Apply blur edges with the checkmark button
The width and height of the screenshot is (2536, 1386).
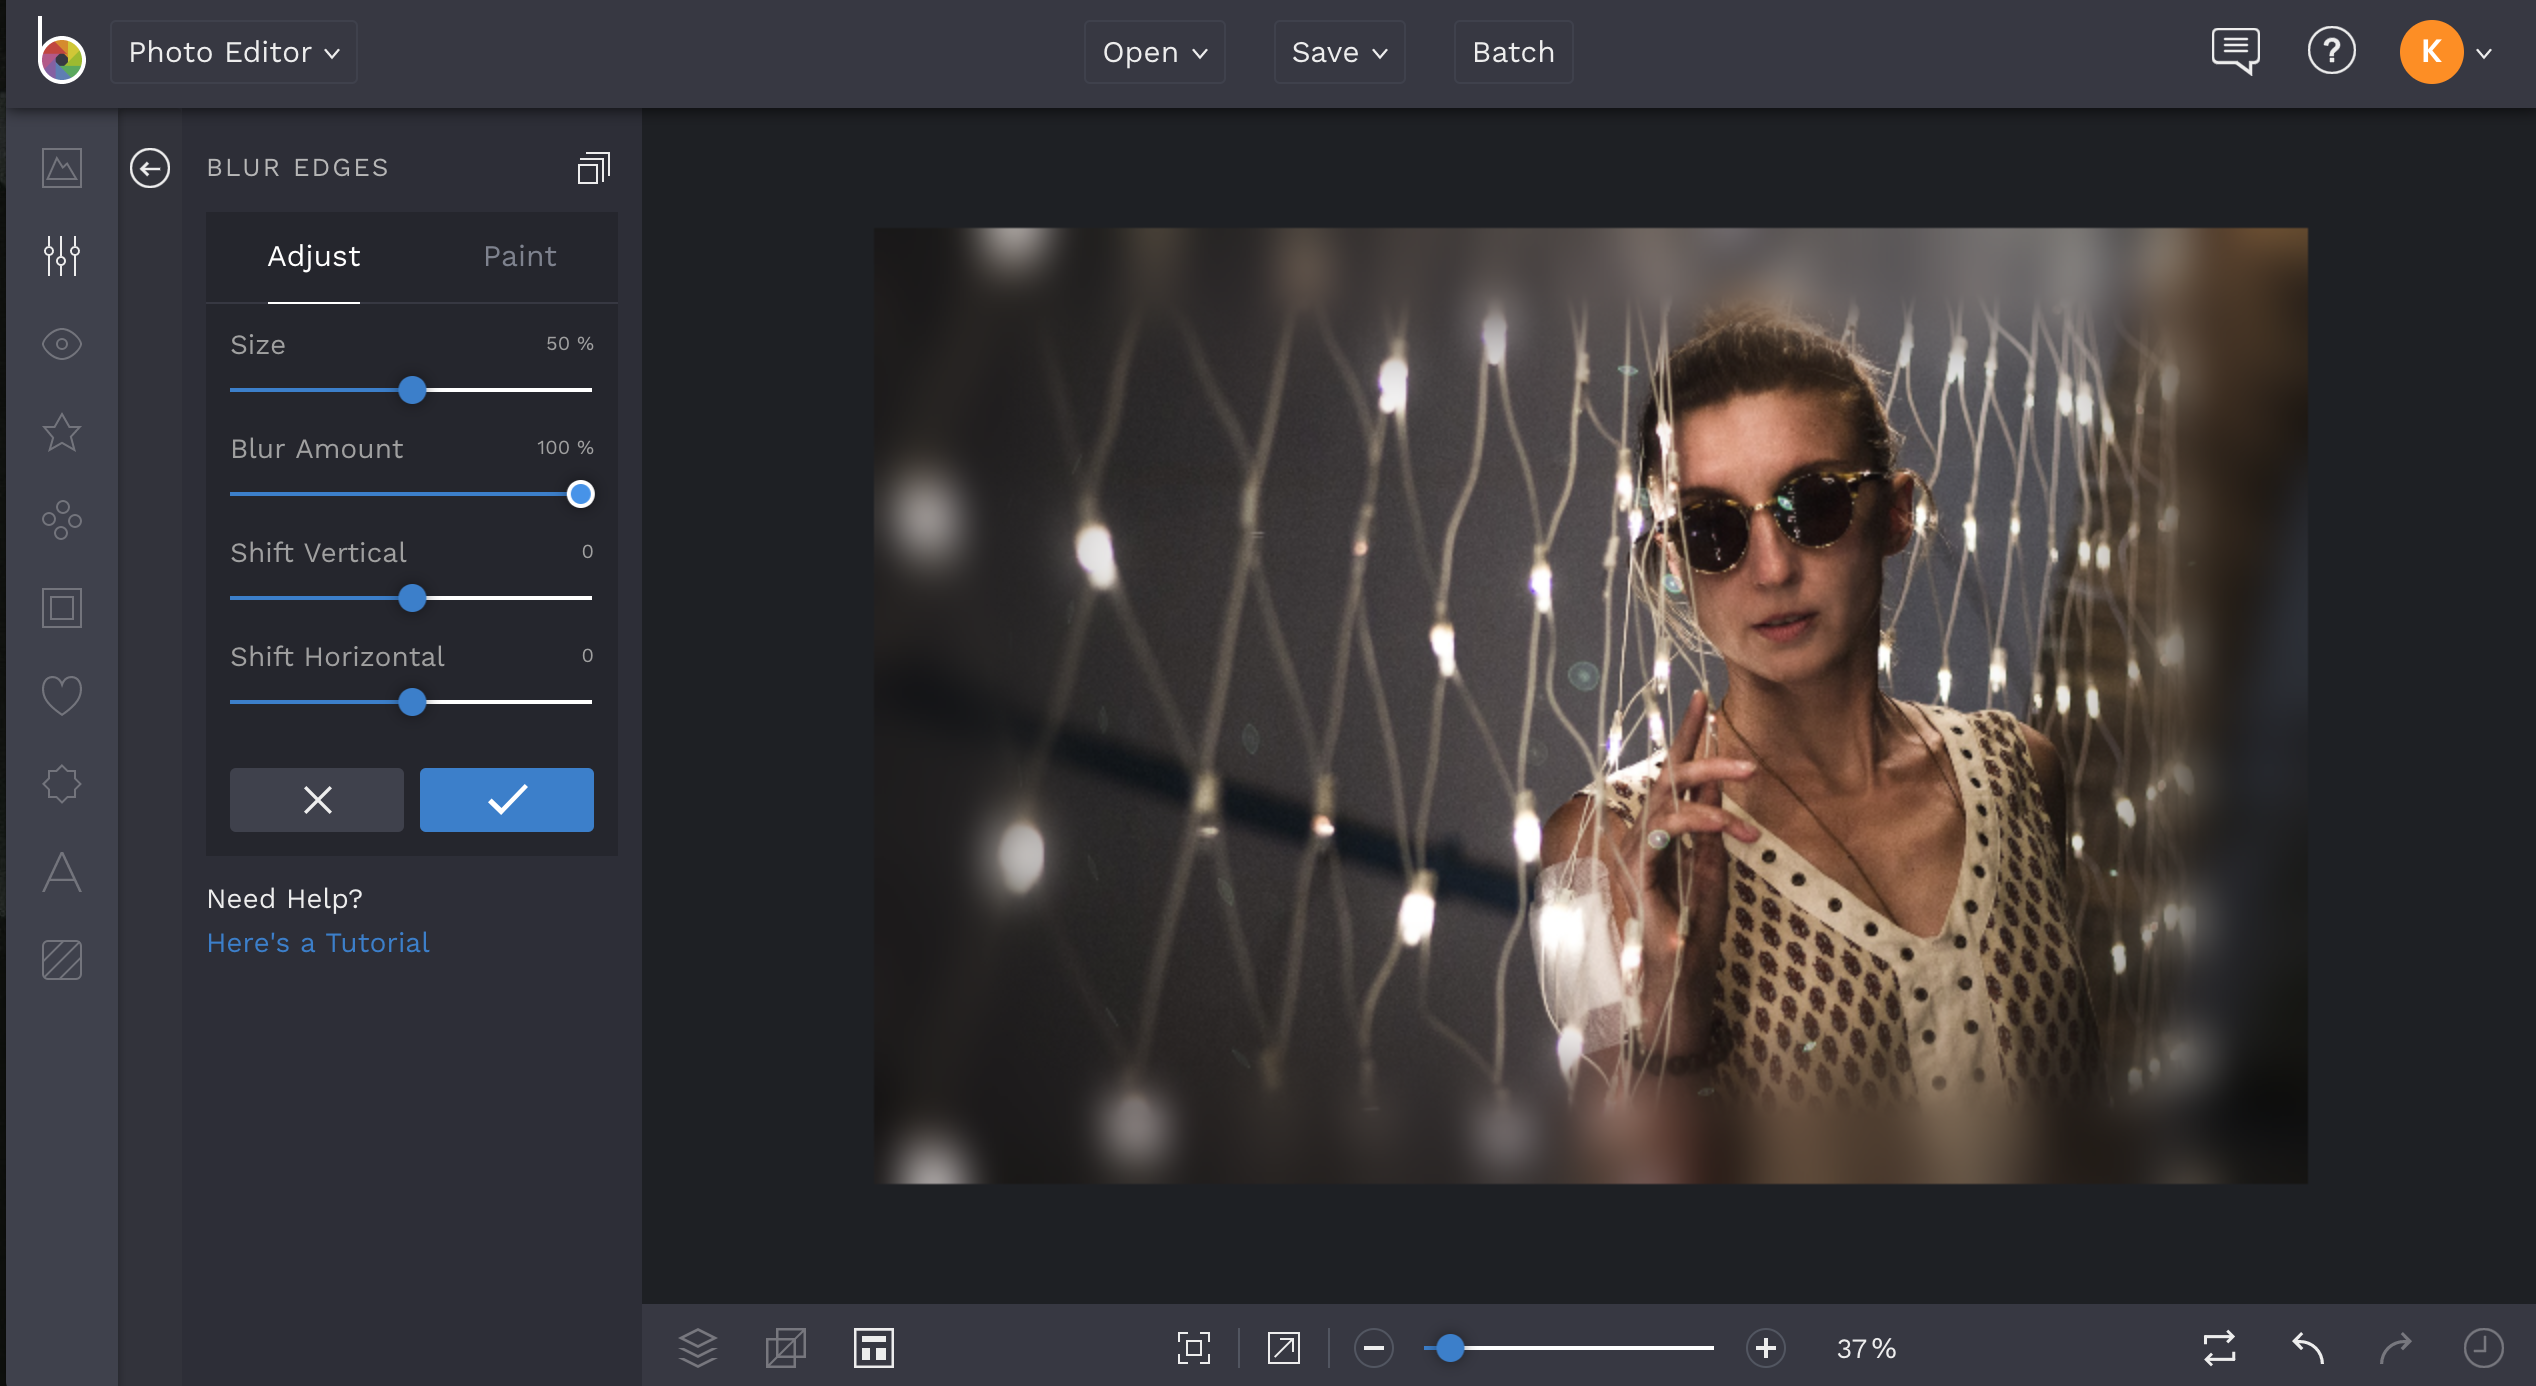coord(507,800)
